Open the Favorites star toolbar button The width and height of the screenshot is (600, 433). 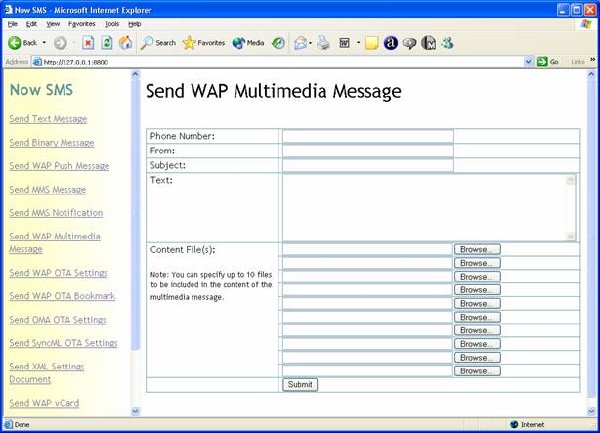point(204,43)
